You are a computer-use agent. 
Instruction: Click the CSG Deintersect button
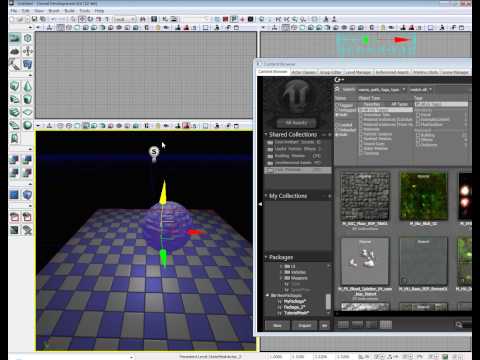click(28, 173)
